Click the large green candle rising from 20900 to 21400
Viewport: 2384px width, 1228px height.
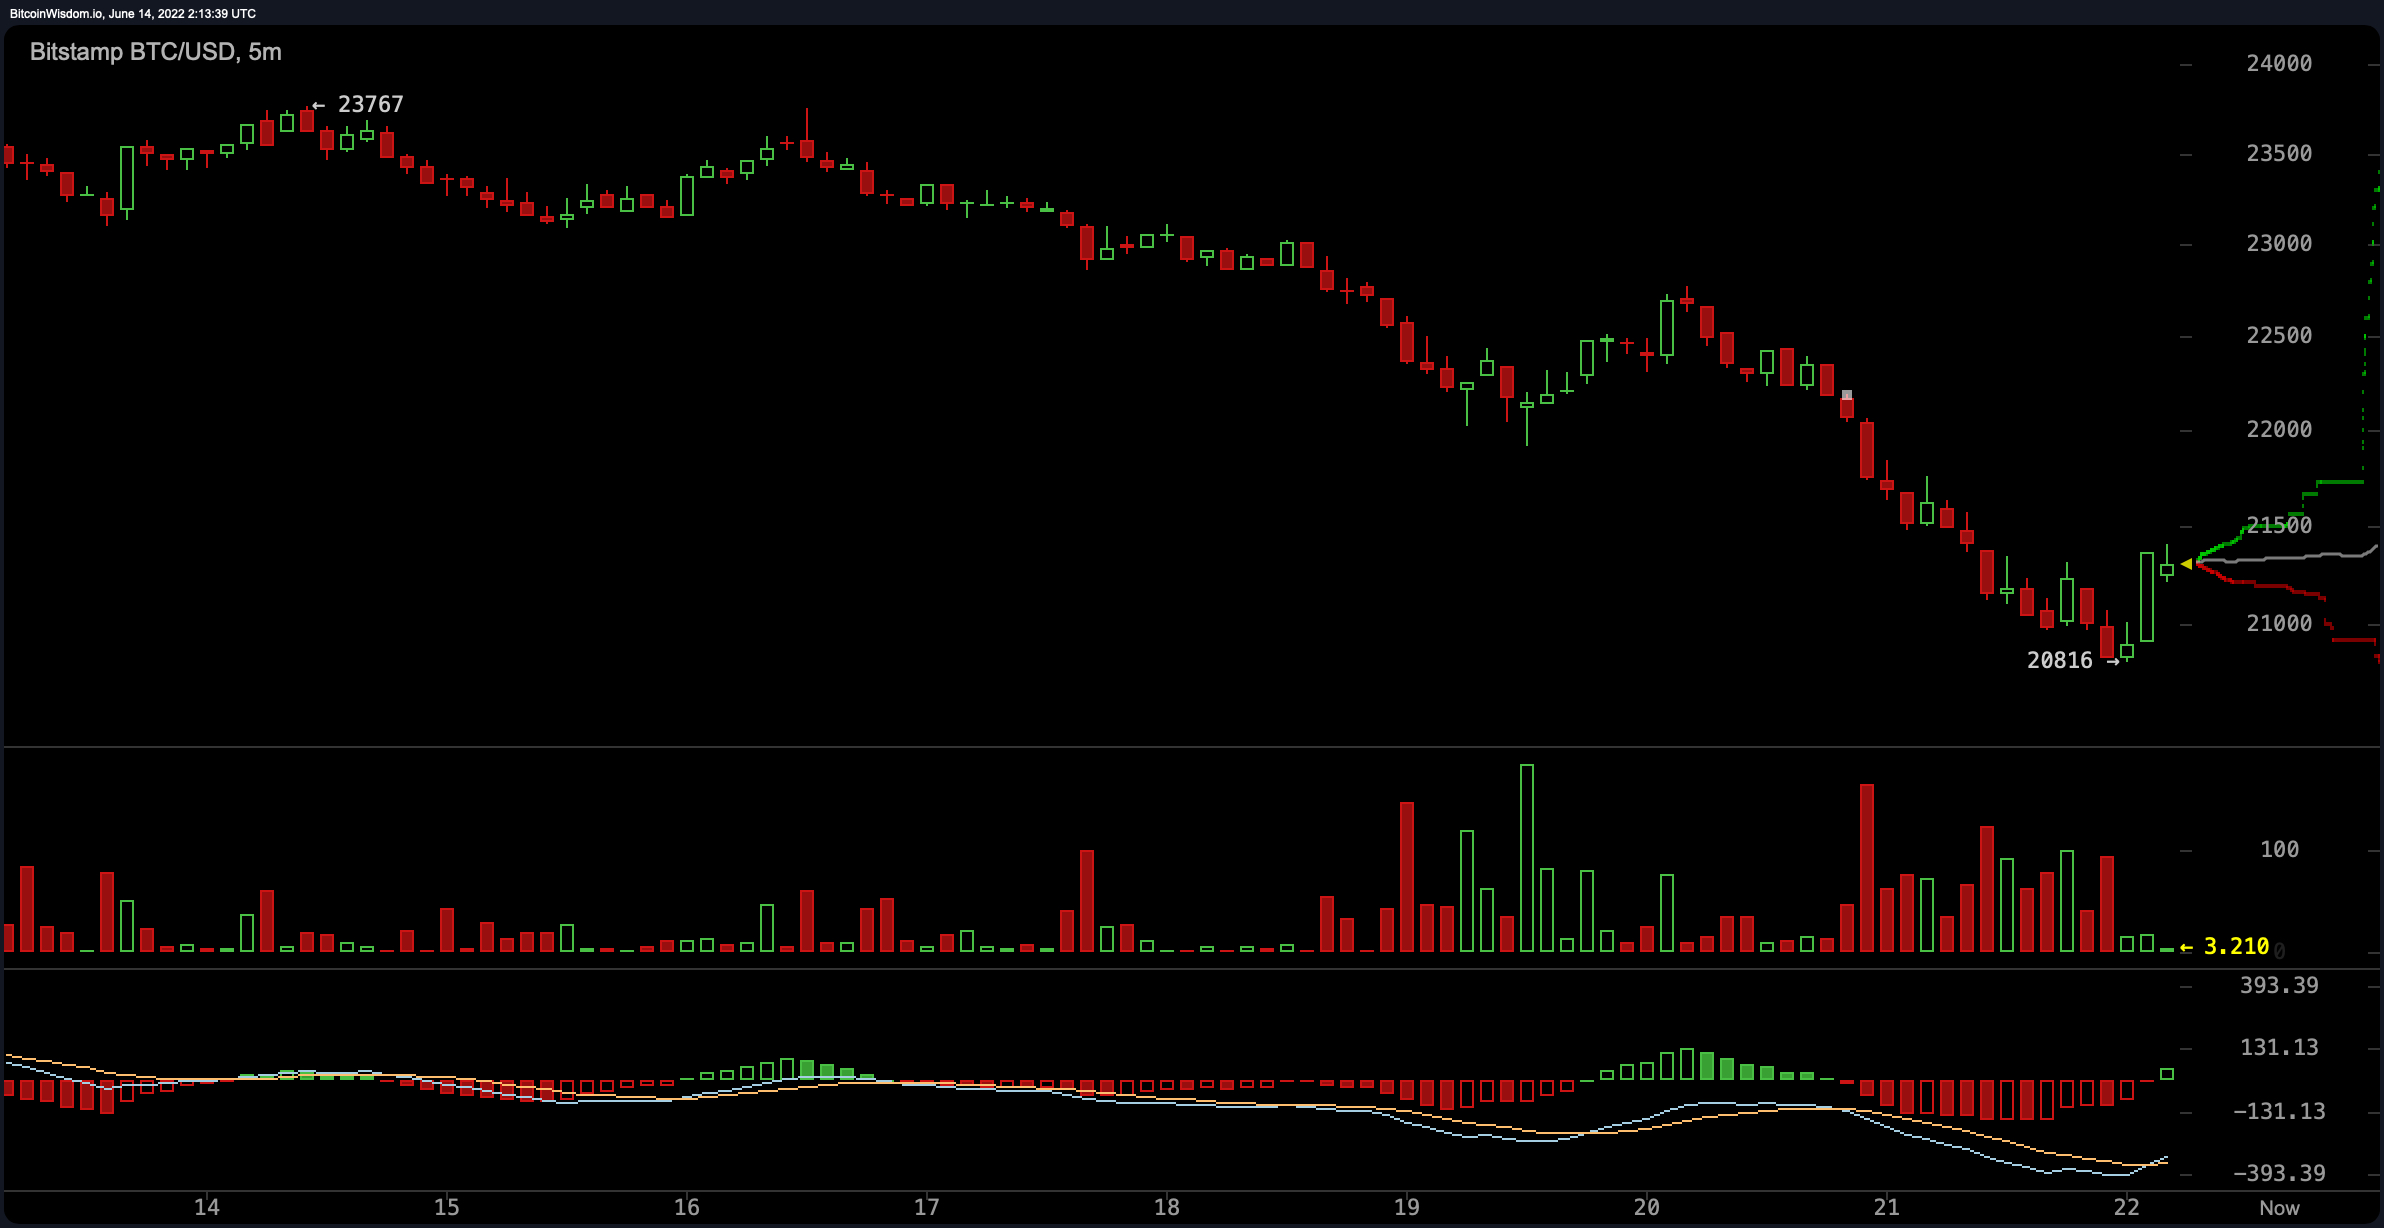click(x=2147, y=597)
